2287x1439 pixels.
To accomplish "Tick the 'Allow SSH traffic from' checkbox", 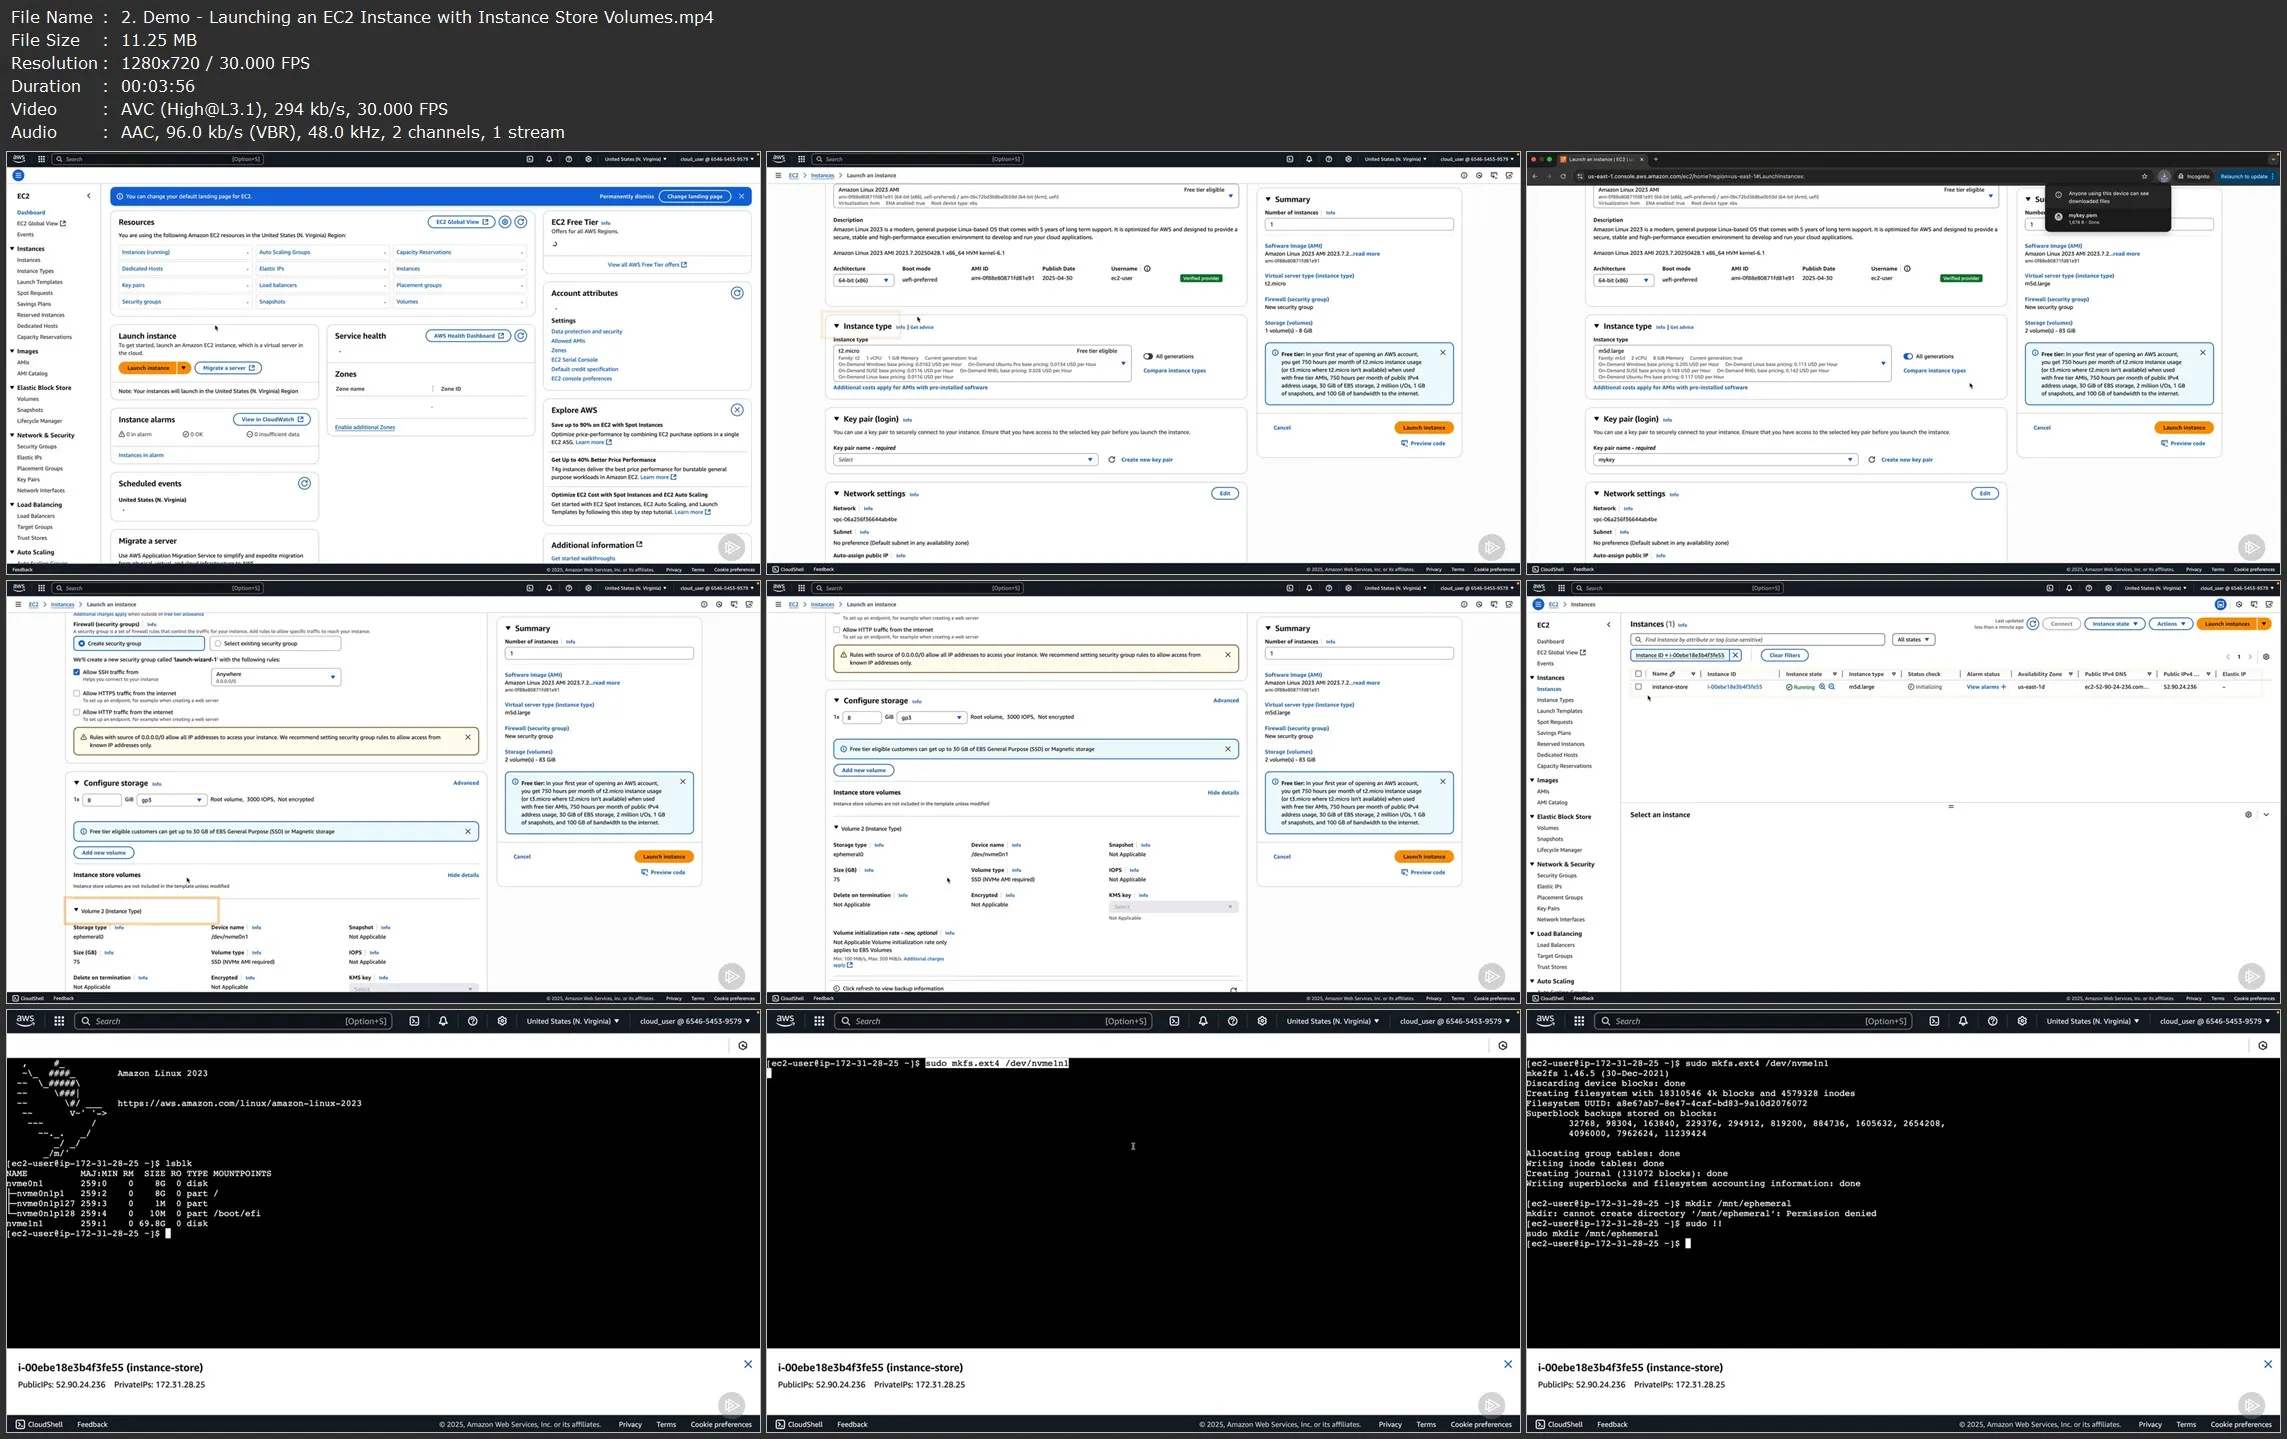I will click(77, 672).
